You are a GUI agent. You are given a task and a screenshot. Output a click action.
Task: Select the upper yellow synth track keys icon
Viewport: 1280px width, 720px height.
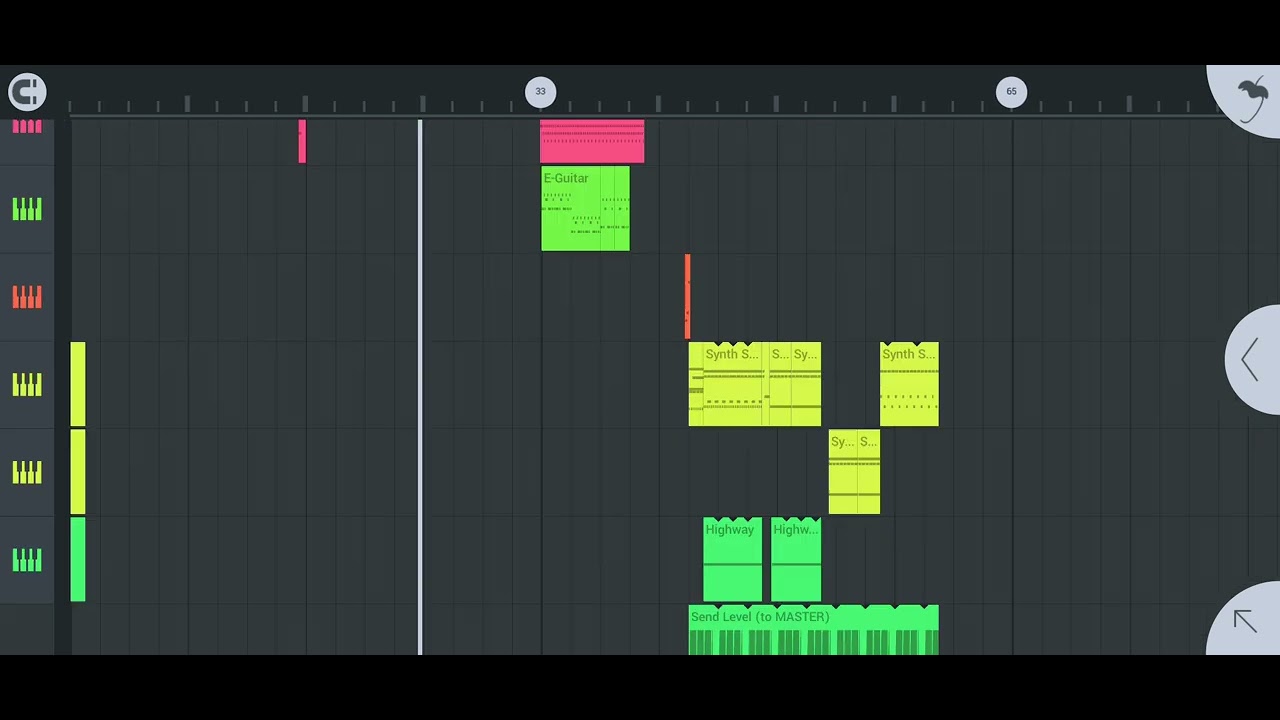[x=27, y=385]
